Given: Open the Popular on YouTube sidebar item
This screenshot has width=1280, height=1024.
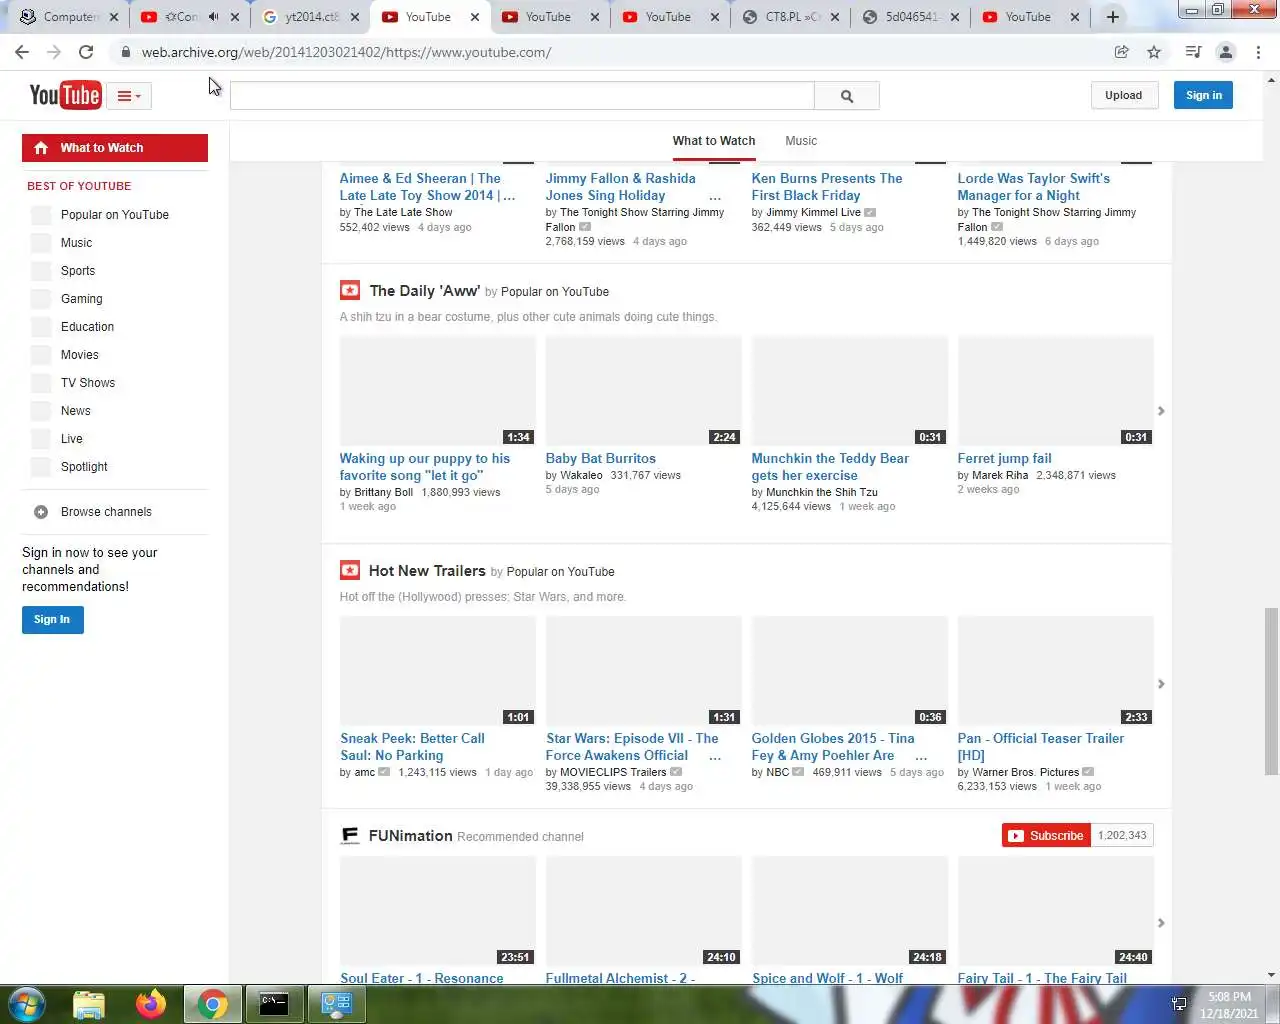Looking at the screenshot, I should pos(114,215).
